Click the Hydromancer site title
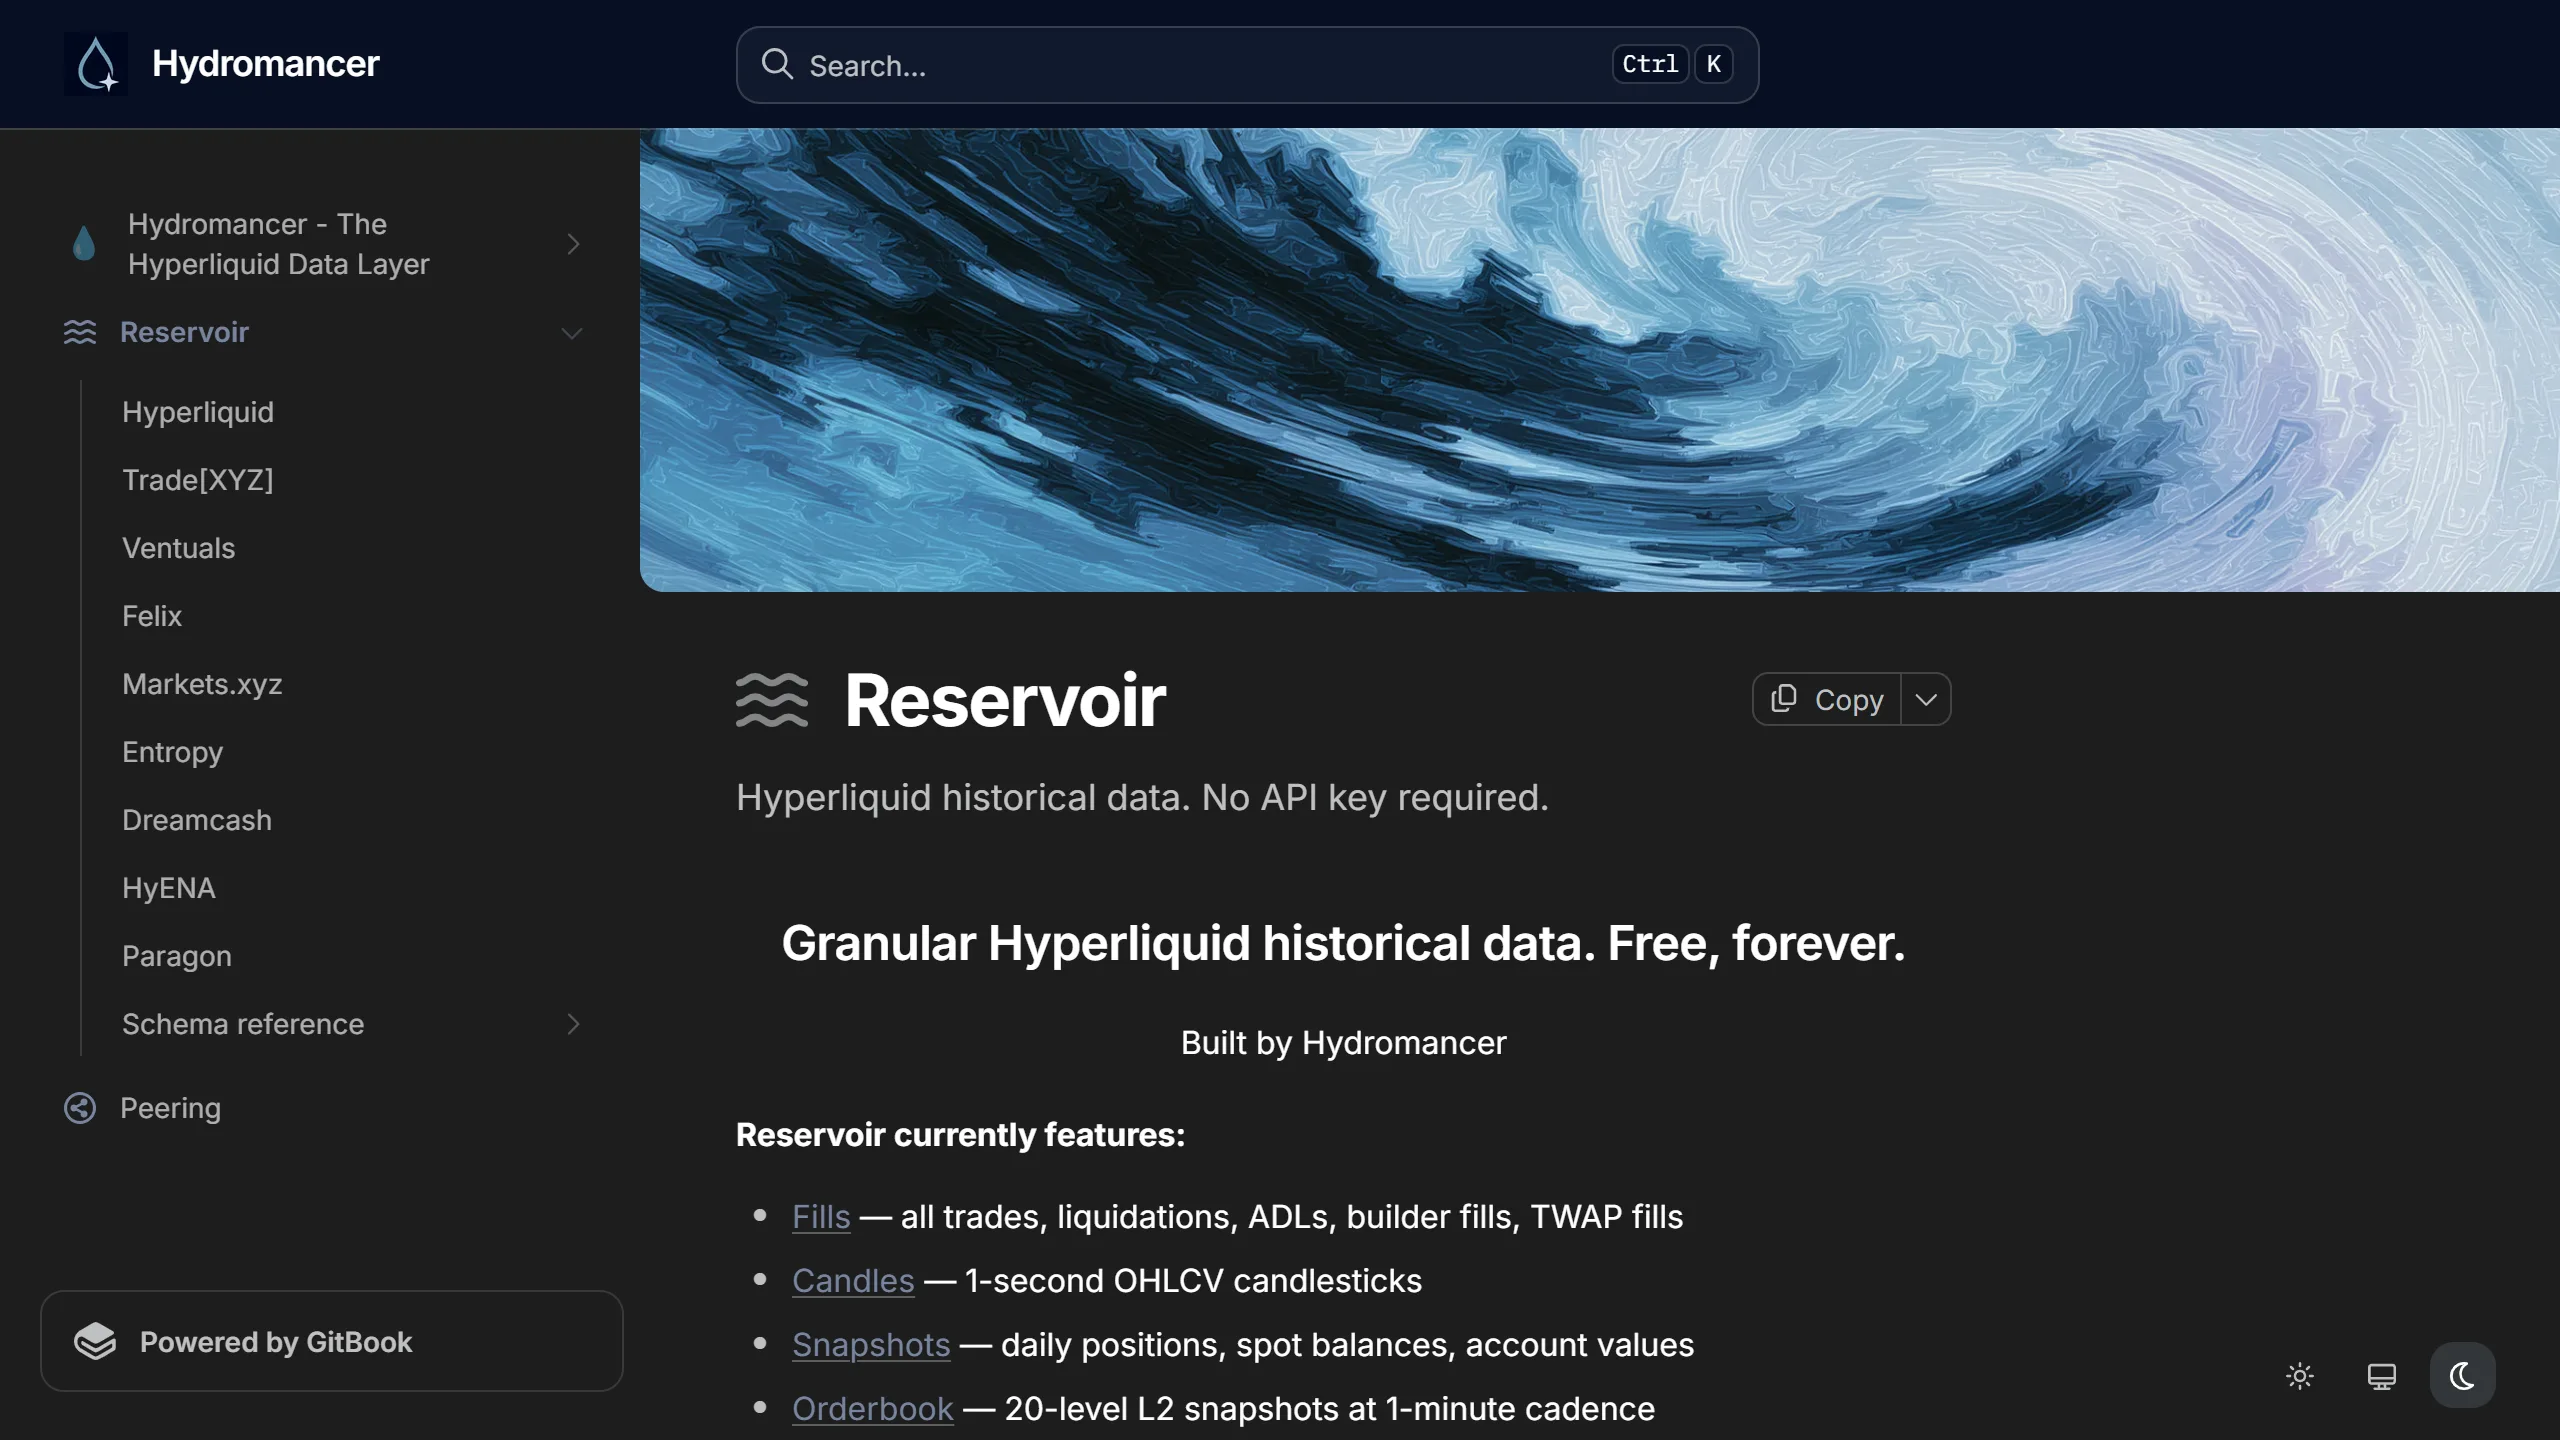2560x1440 pixels. [265, 64]
